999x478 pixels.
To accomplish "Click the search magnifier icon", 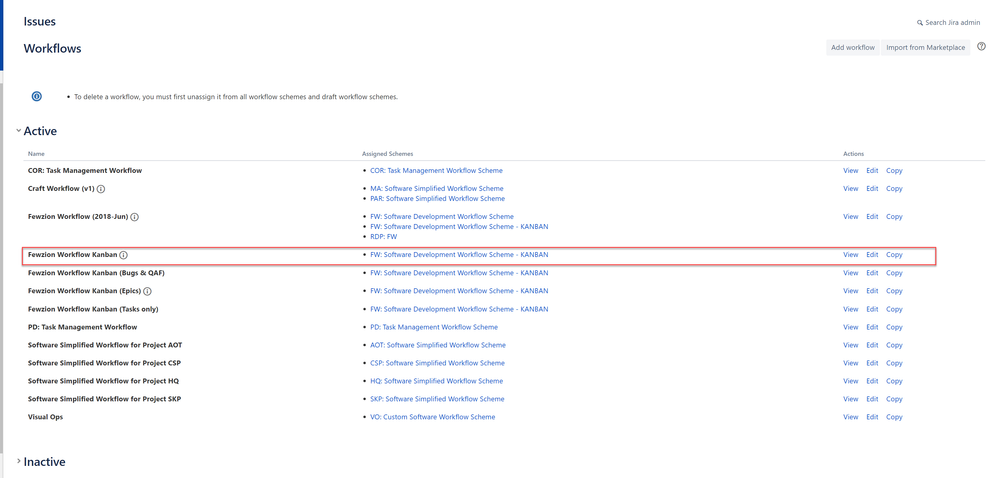I will point(920,23).
